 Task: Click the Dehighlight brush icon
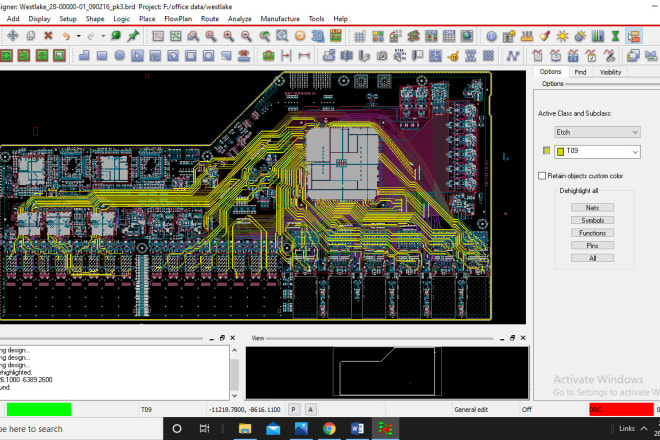click(545, 36)
